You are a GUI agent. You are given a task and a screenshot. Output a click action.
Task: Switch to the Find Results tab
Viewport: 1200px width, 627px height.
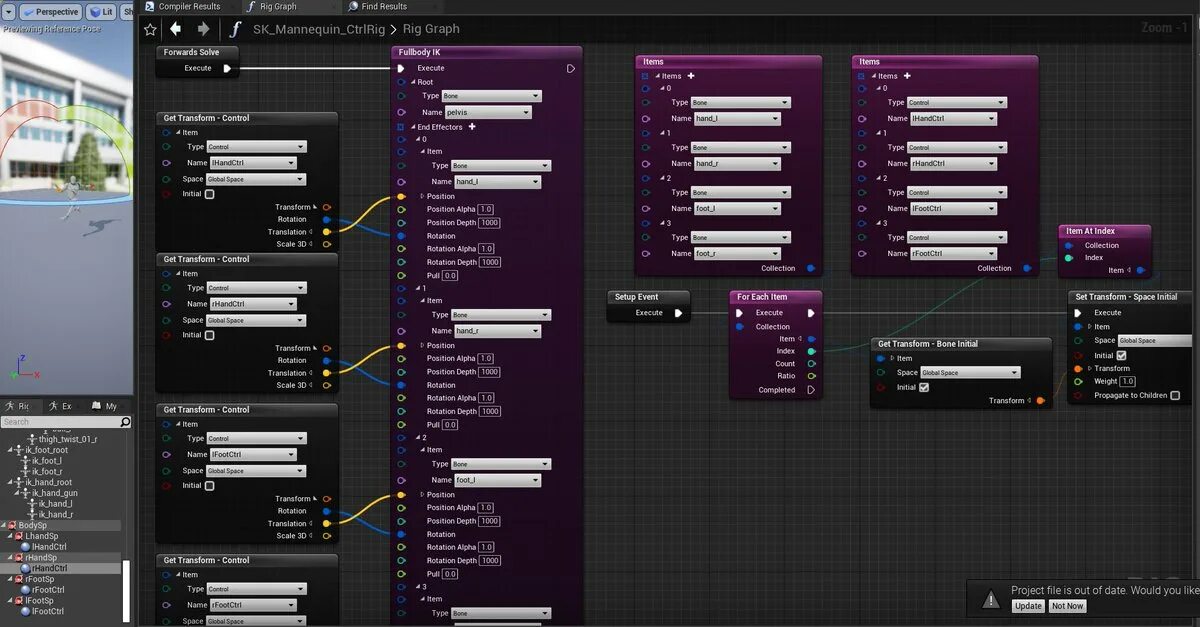377,6
